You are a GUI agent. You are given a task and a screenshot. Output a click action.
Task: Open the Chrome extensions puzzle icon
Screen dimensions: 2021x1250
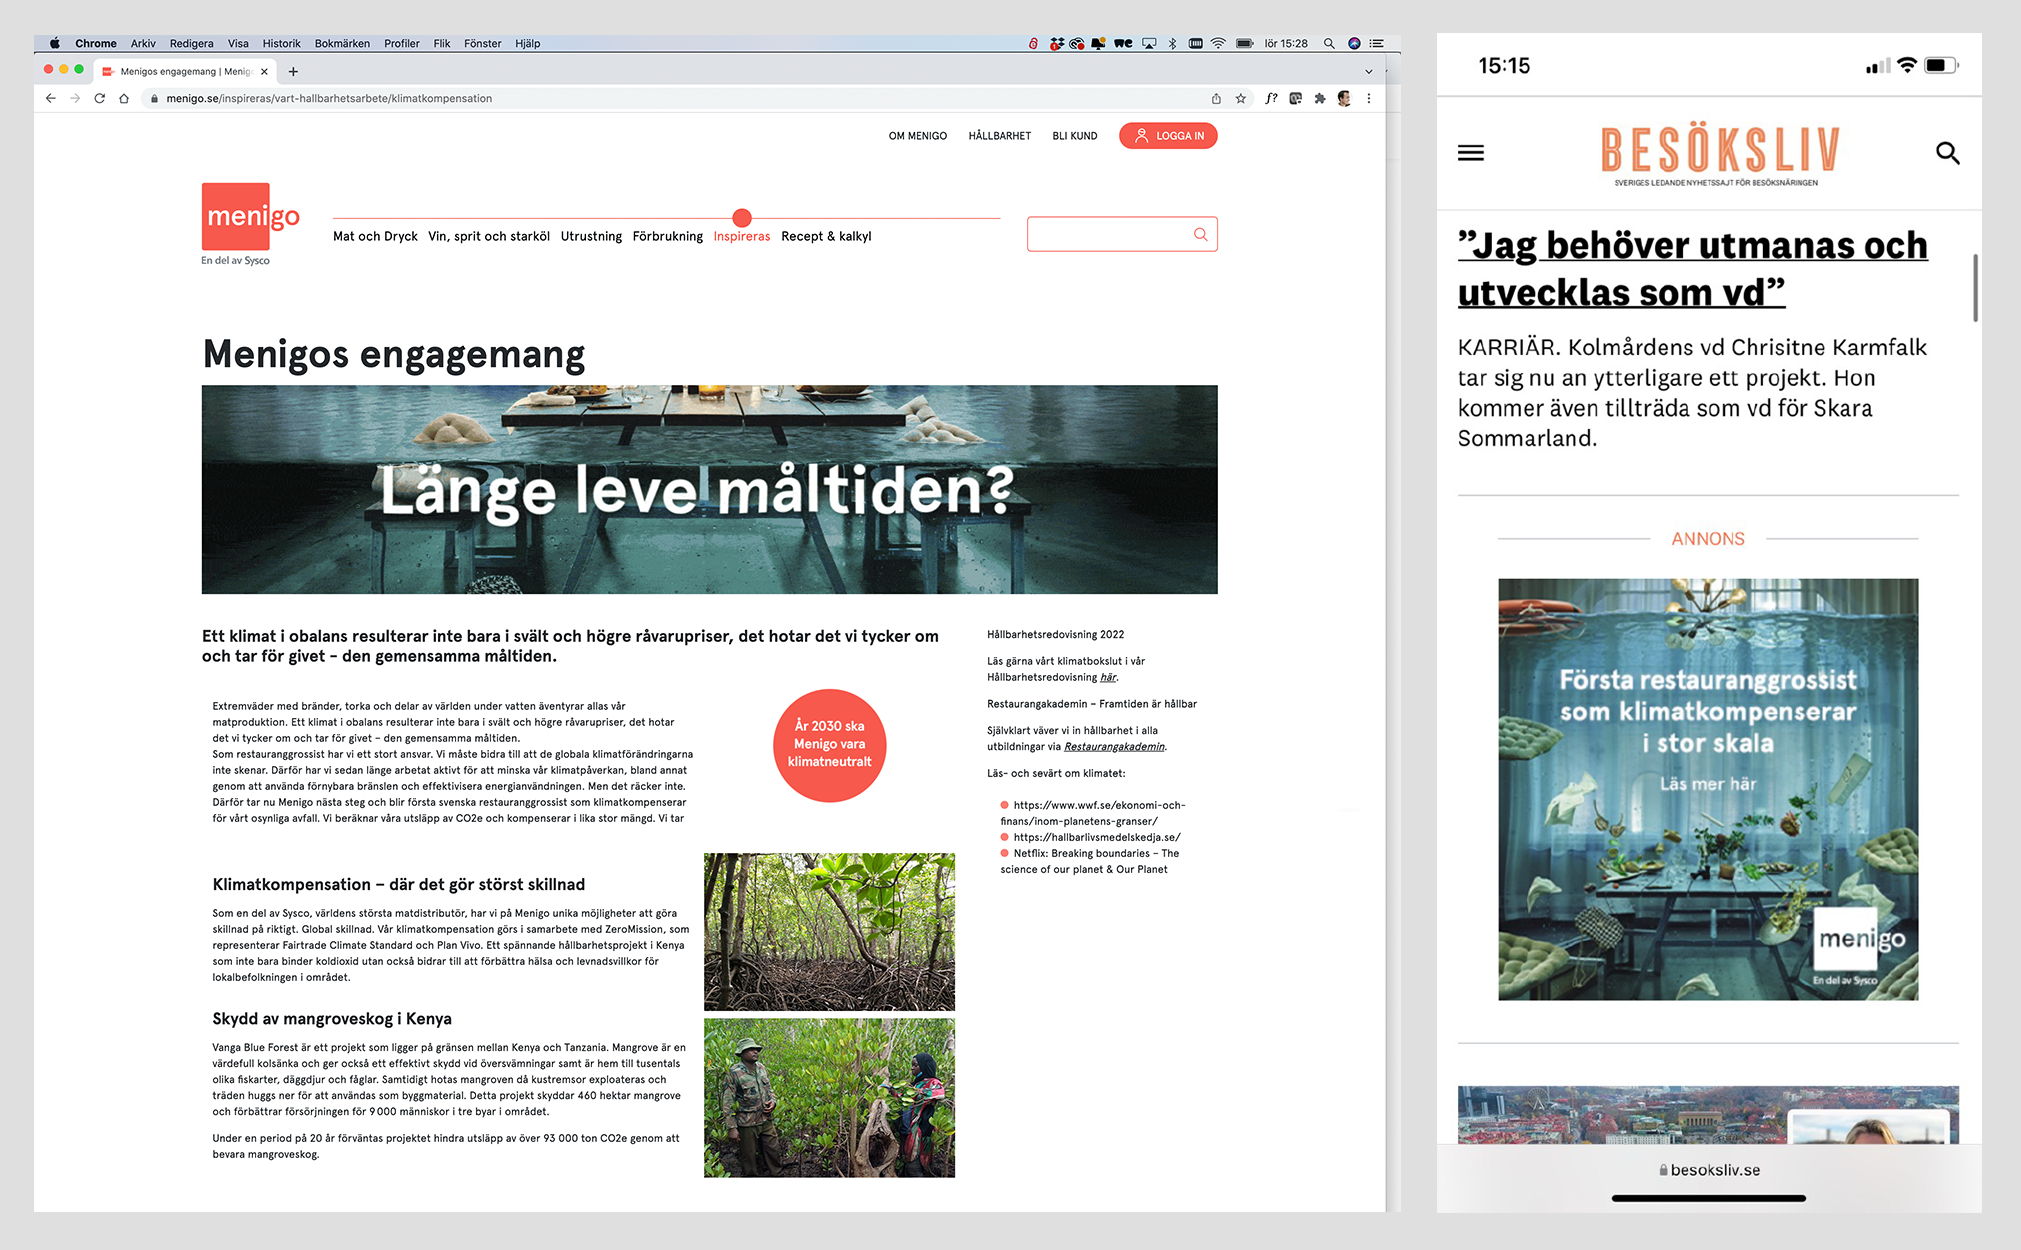[x=1320, y=98]
